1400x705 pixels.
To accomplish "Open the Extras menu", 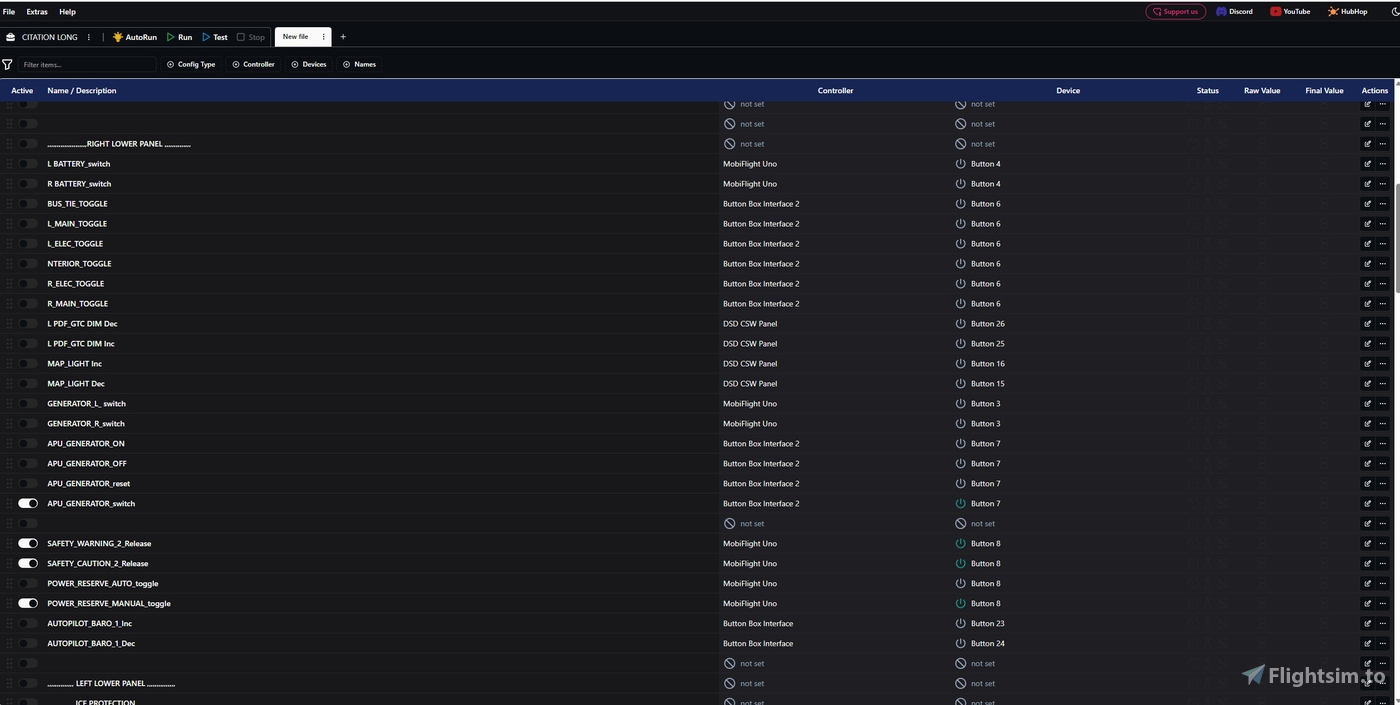I will tap(37, 12).
